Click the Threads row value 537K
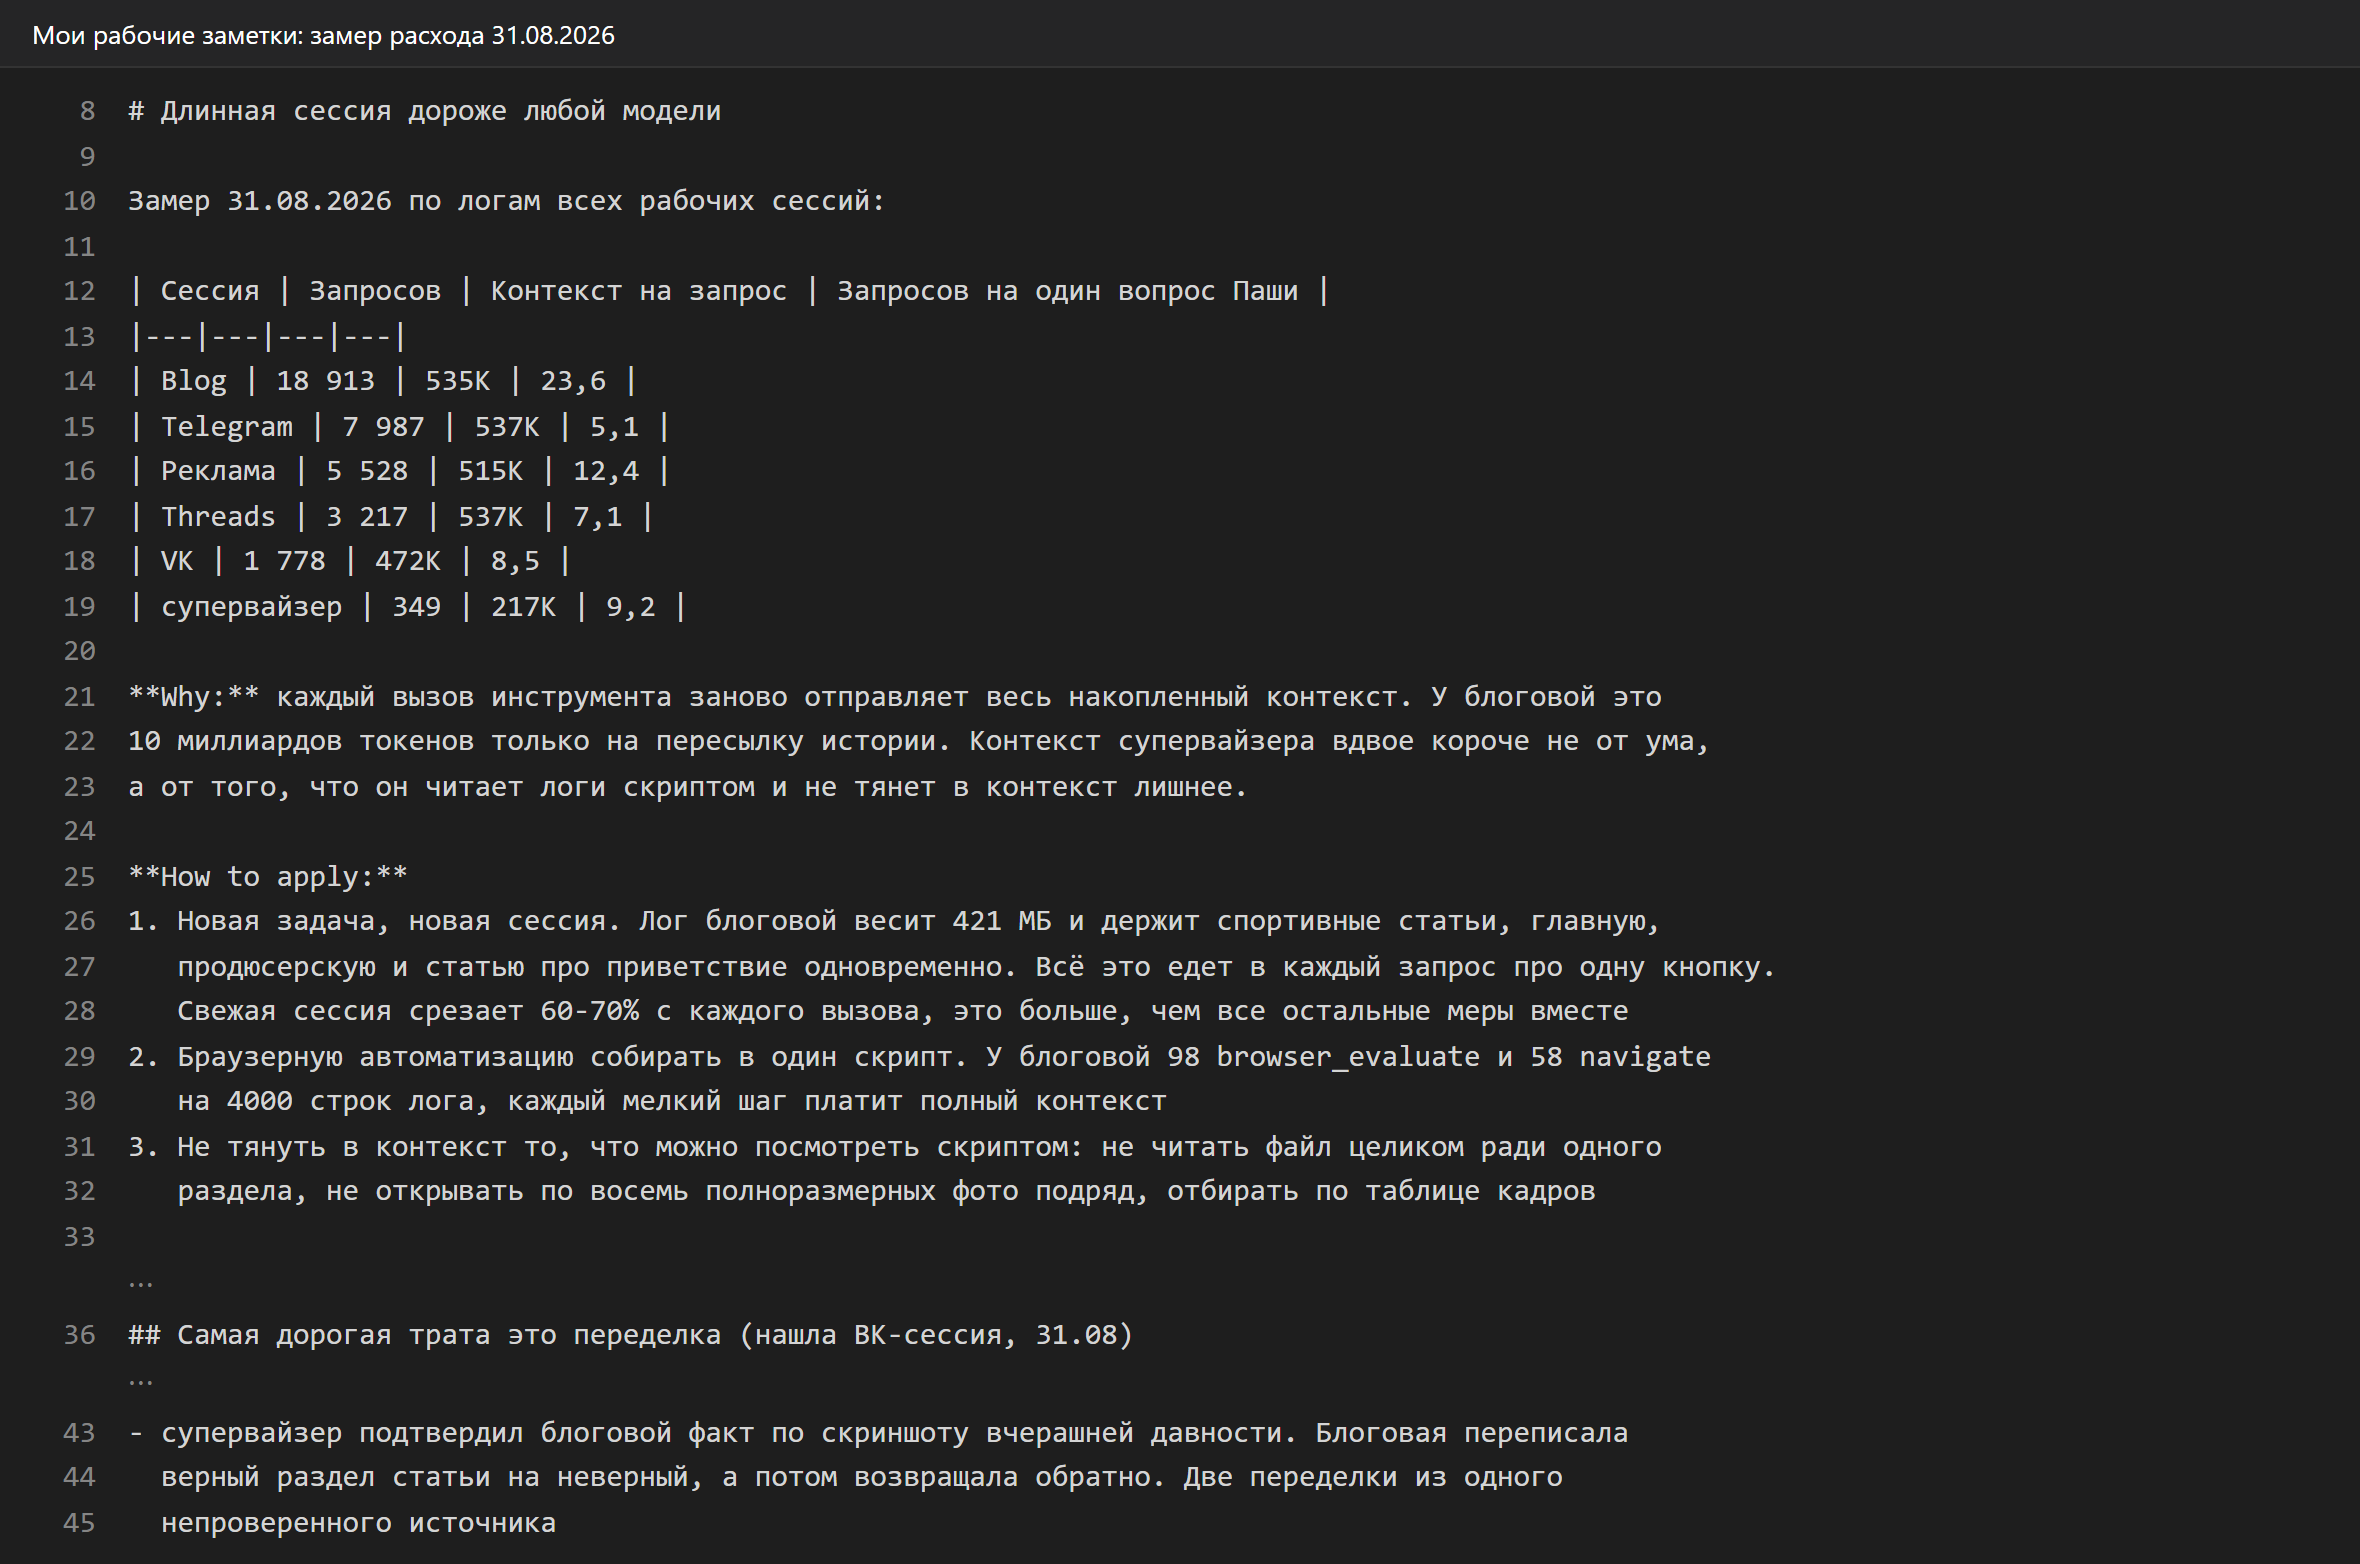Image resolution: width=2360 pixels, height=1564 pixels. coord(490,517)
